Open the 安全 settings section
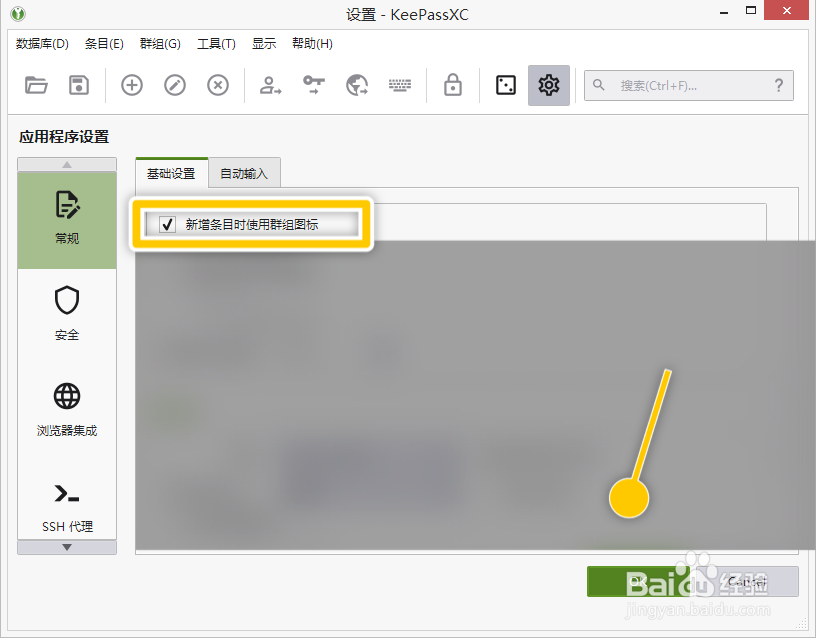Image resolution: width=816 pixels, height=638 pixels. click(x=66, y=312)
